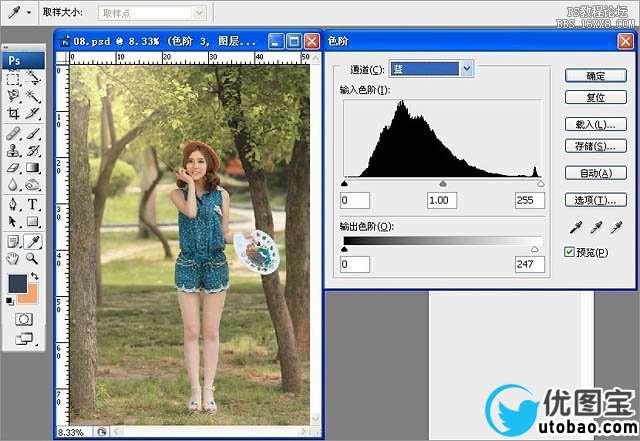Reset default foreground and background colors
Viewport: 640px width, 441px height.
[10, 302]
